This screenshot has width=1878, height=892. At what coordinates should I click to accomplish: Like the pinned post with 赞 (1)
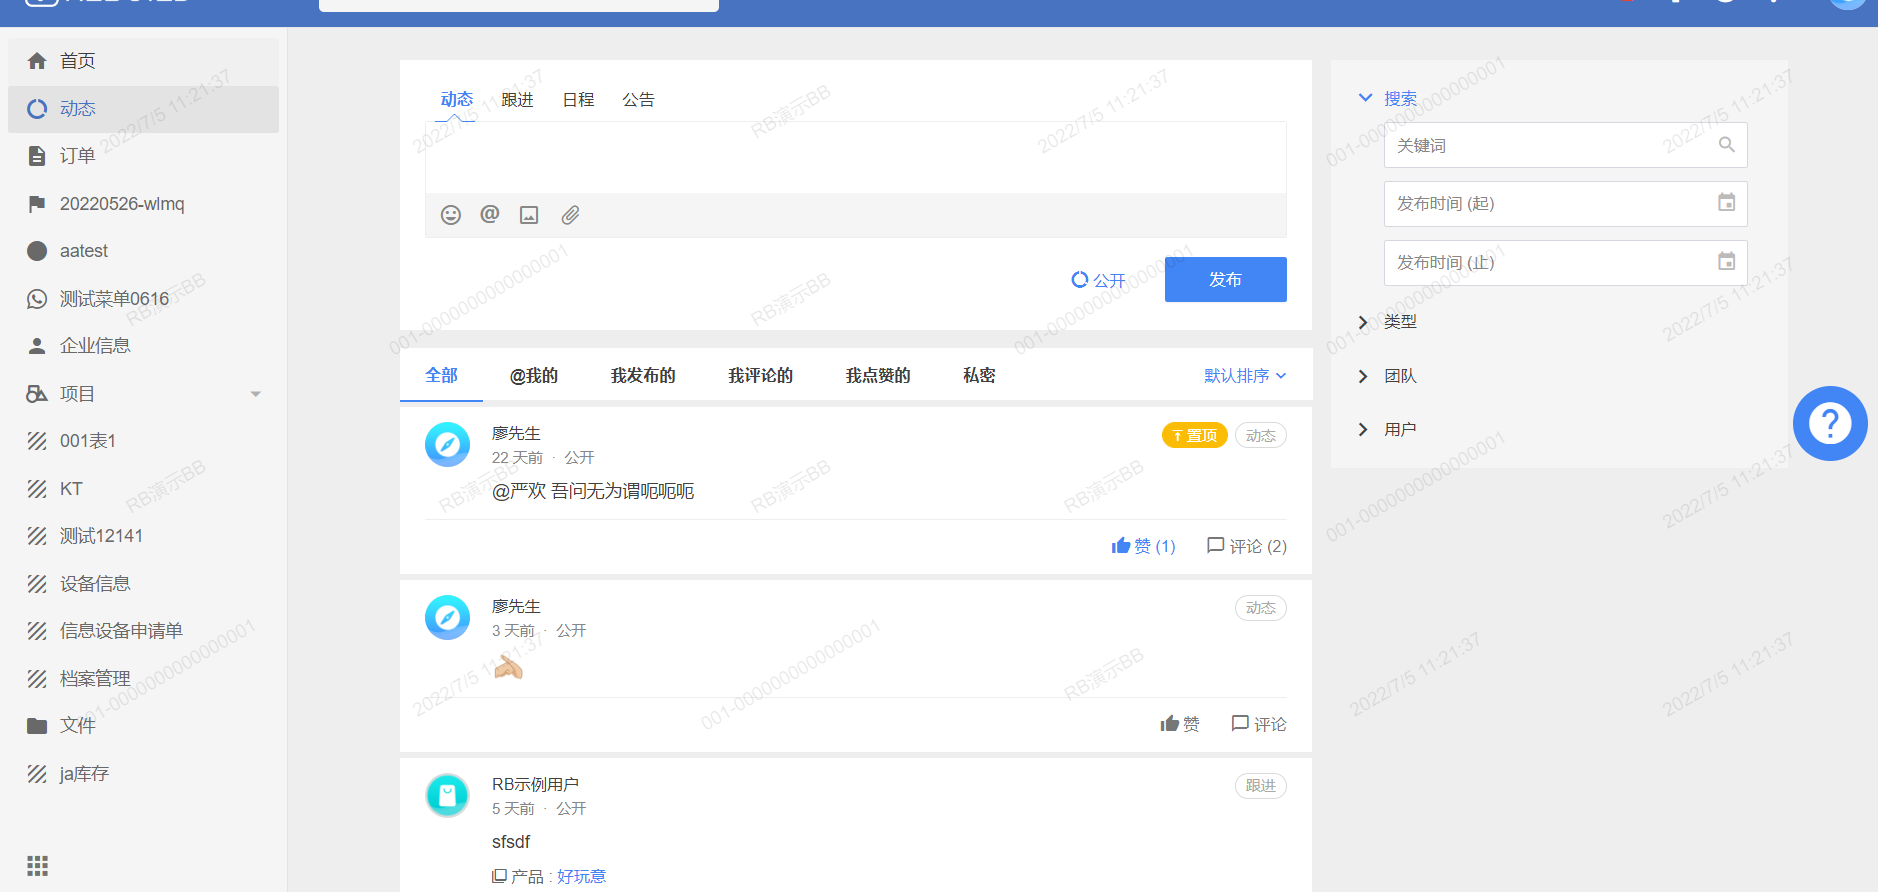pos(1143,546)
